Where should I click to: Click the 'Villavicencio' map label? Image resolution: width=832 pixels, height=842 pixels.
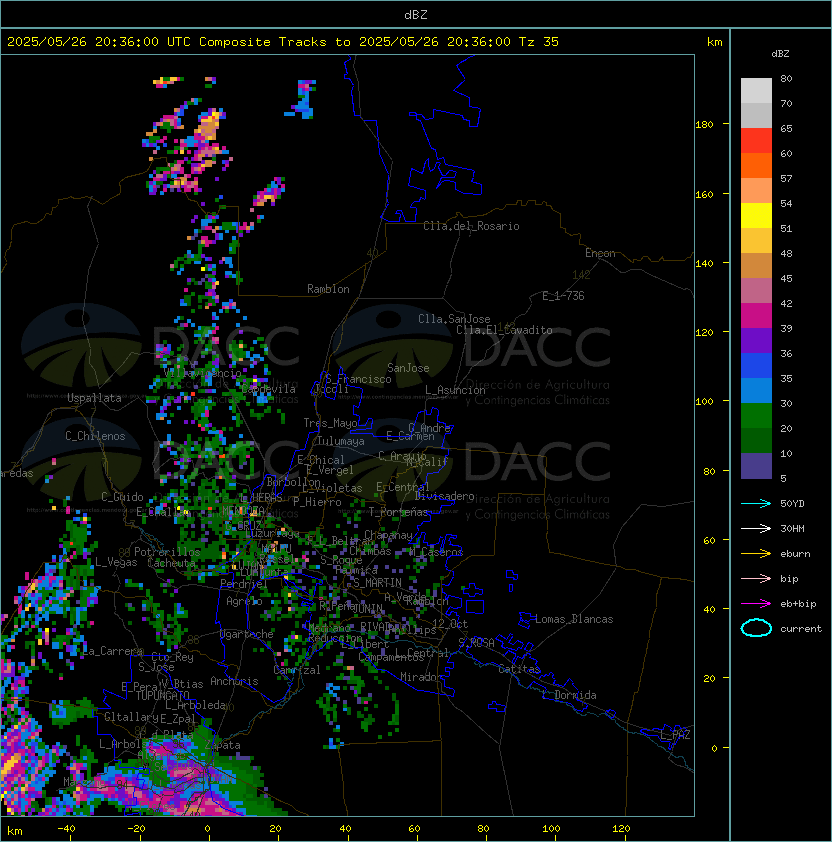pyautogui.click(x=202, y=373)
